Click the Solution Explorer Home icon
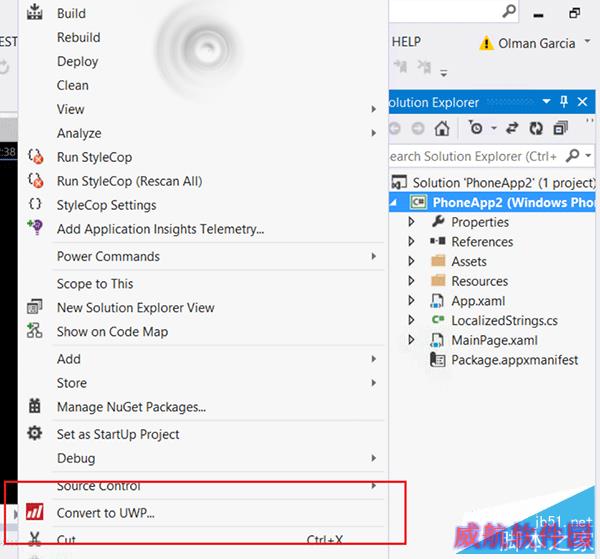 point(442,128)
